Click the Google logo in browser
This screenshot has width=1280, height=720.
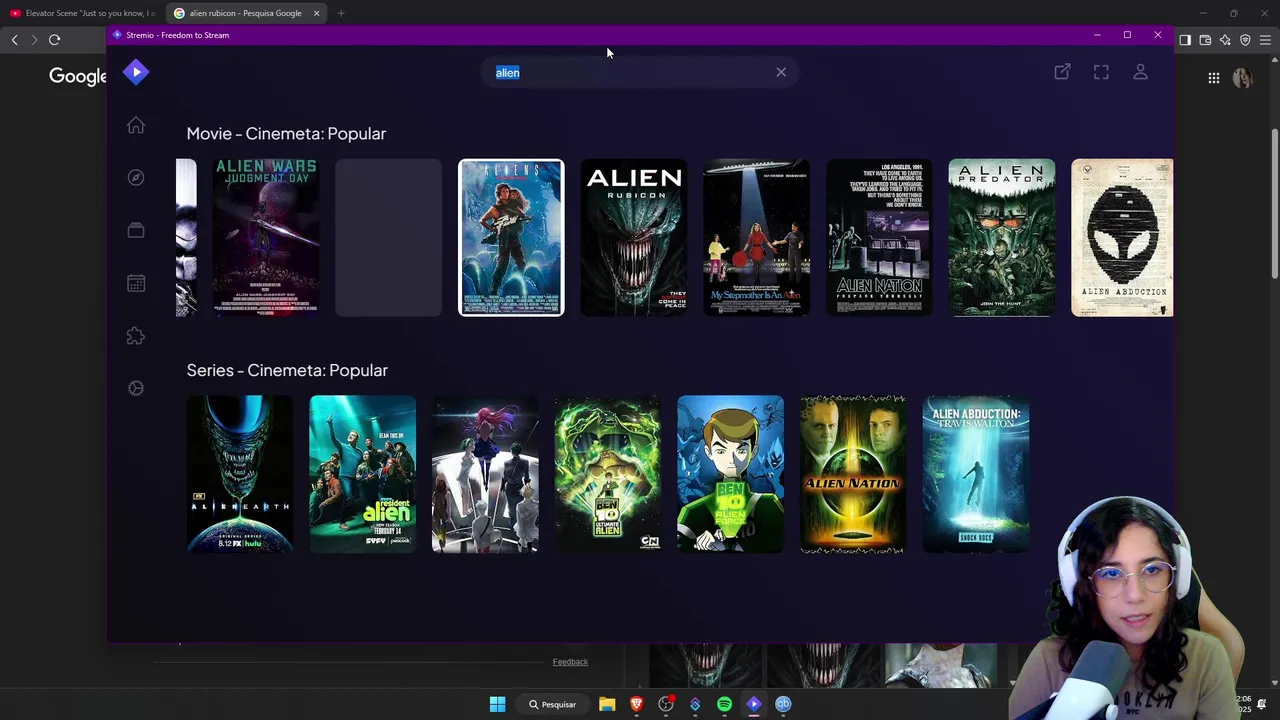coord(78,77)
